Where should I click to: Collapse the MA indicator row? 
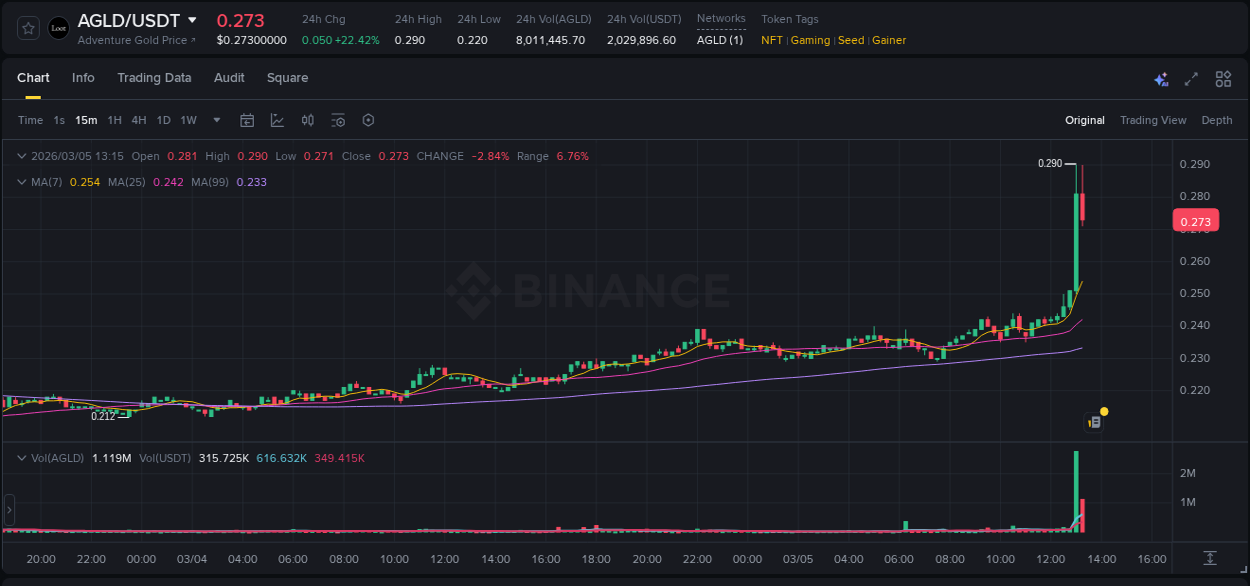pos(21,181)
